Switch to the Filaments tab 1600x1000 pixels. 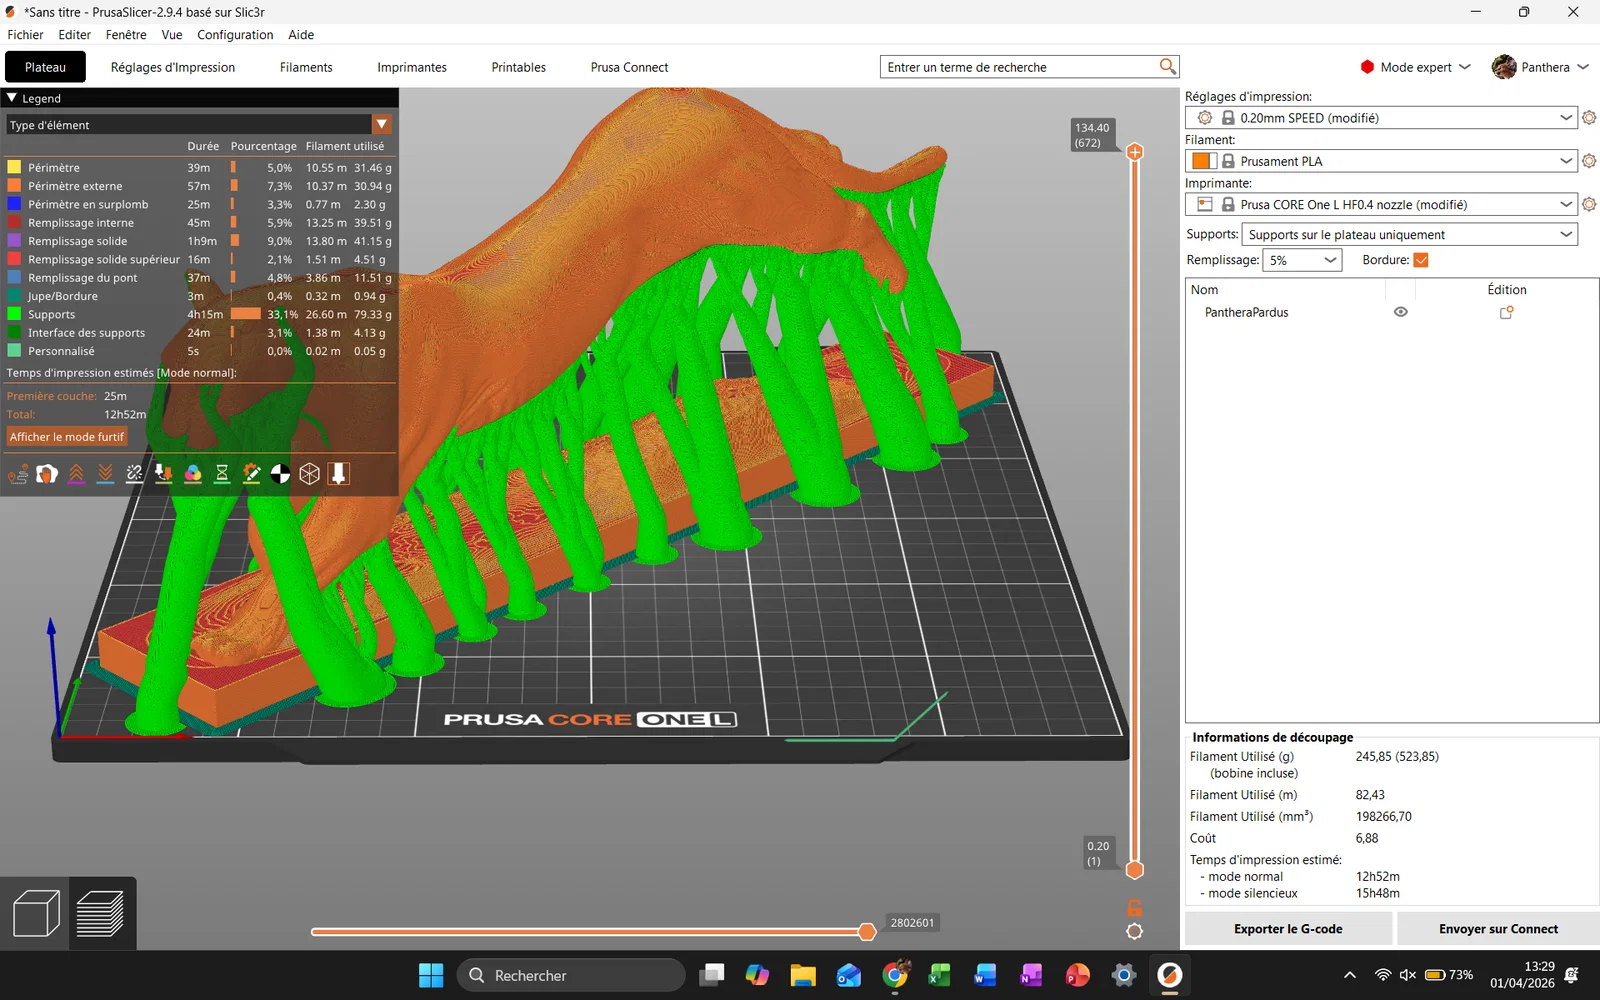[306, 67]
